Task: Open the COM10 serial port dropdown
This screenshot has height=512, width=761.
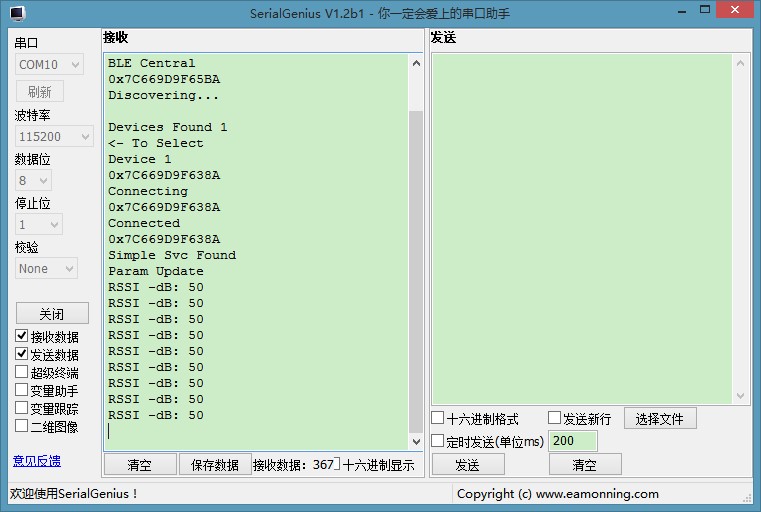Action: [x=49, y=65]
